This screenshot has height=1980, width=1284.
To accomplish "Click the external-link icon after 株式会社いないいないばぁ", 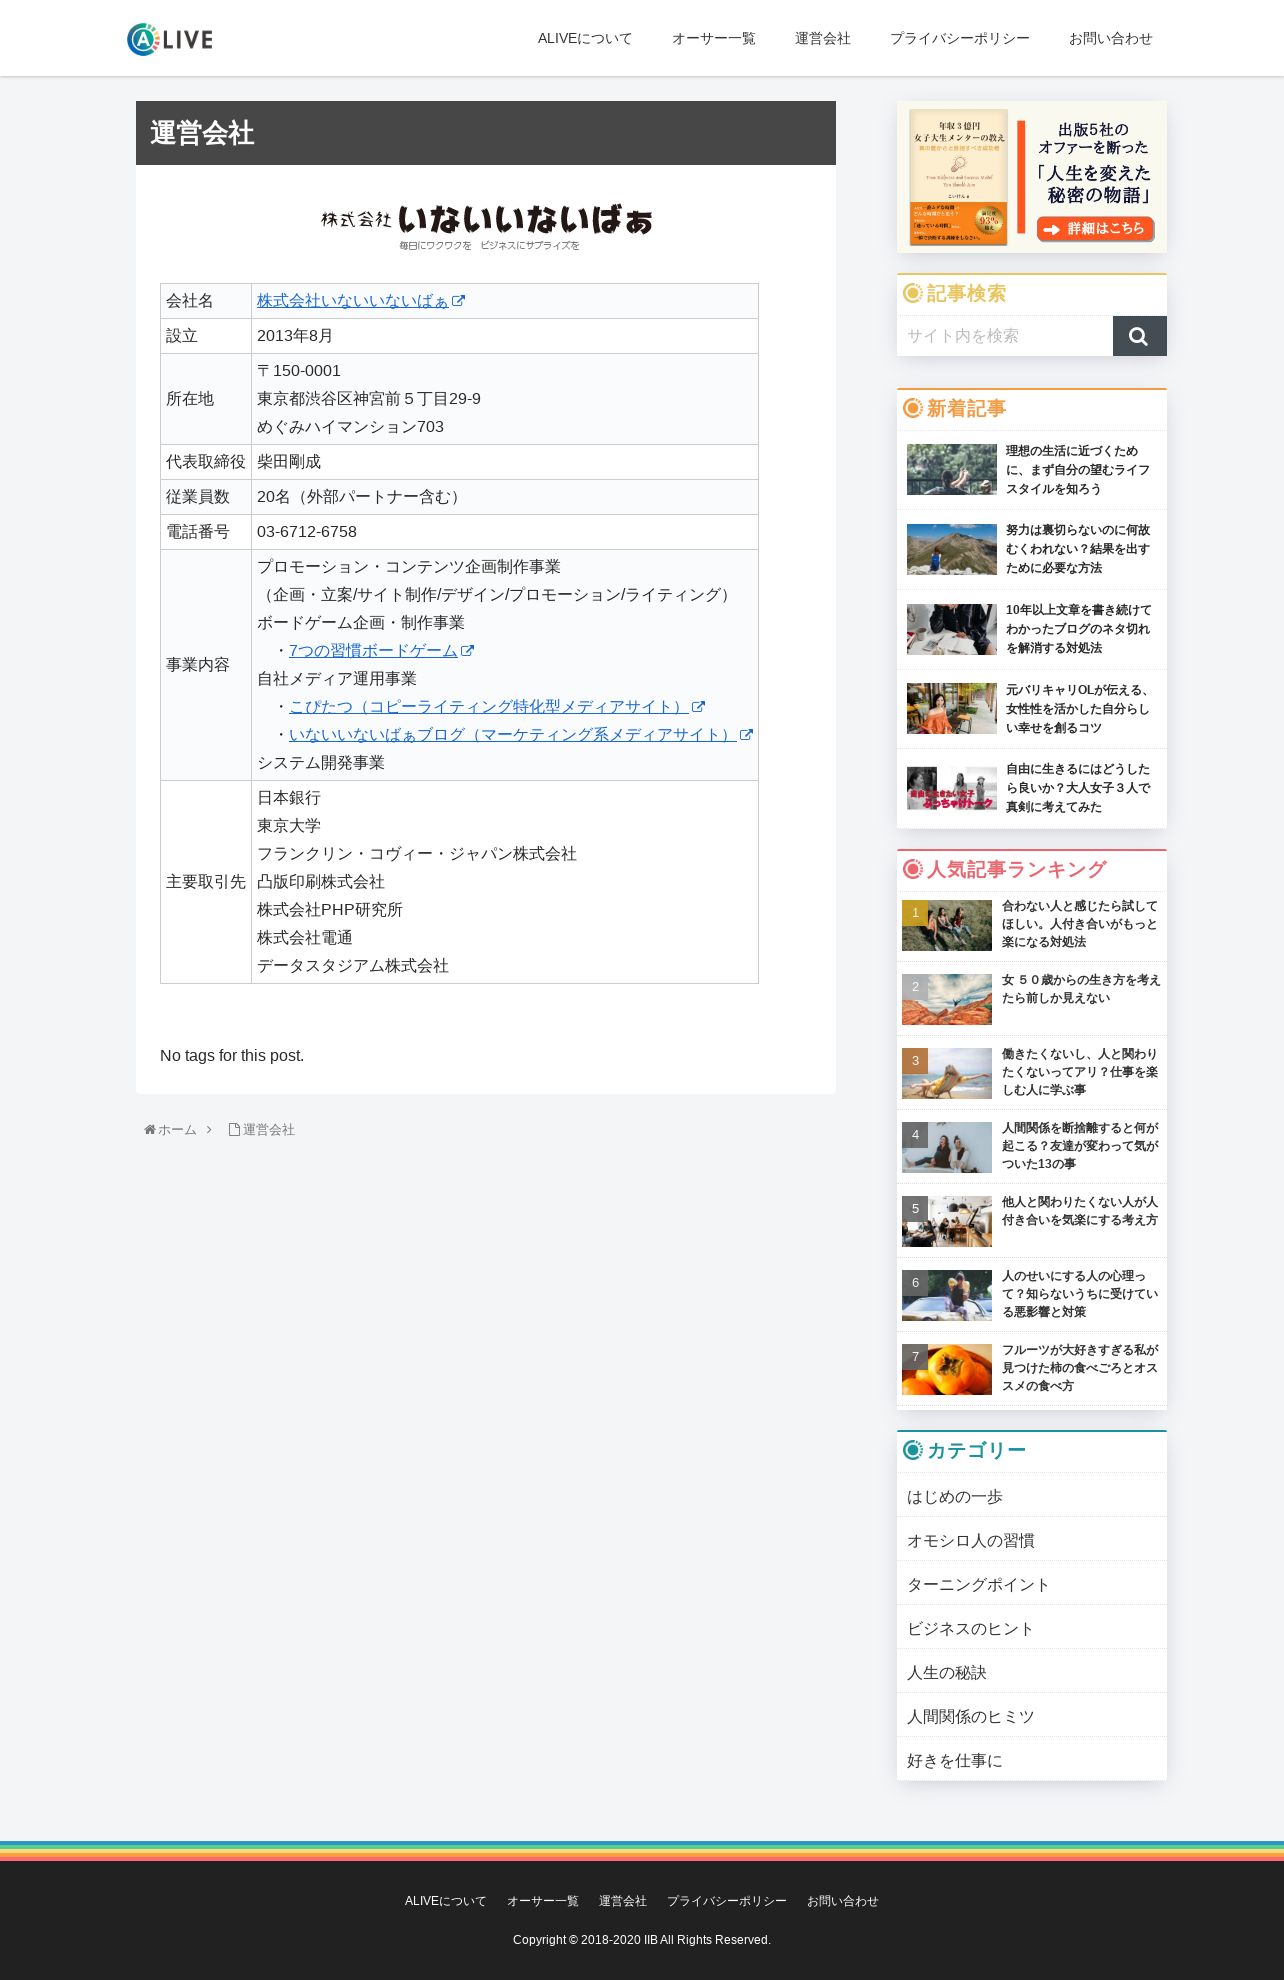I will coord(458,301).
